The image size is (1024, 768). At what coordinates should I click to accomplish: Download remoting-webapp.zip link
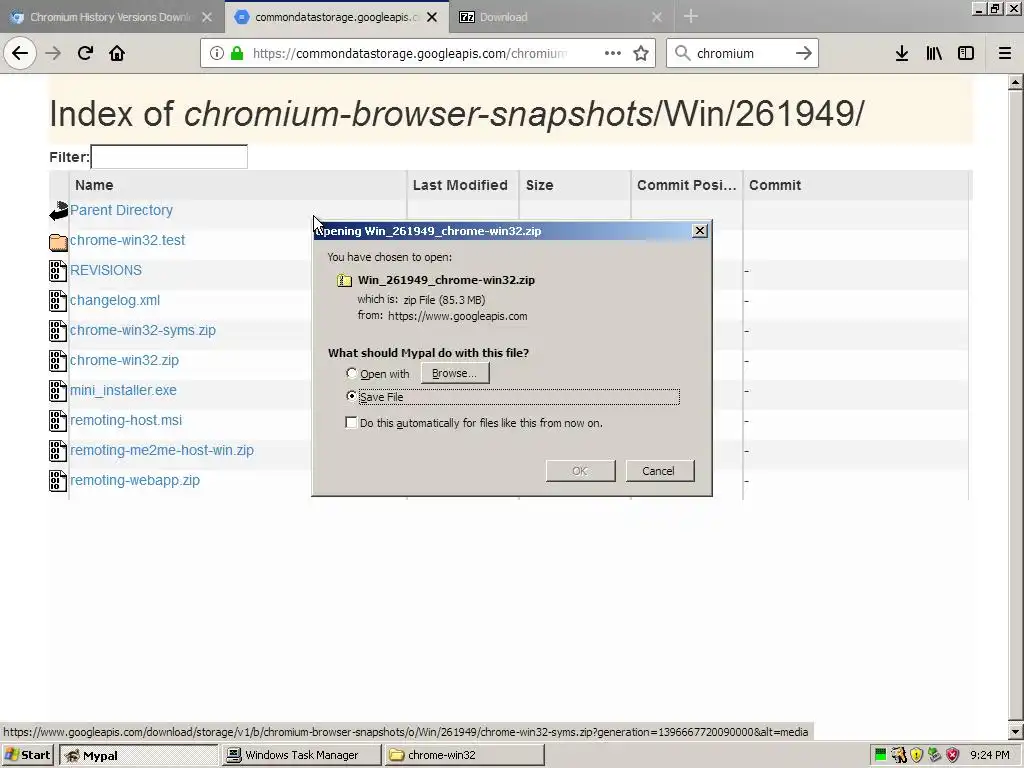[x=135, y=481]
